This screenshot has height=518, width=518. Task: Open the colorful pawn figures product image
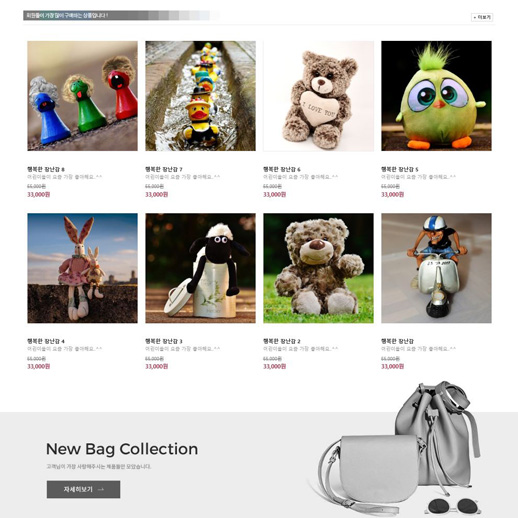82,96
